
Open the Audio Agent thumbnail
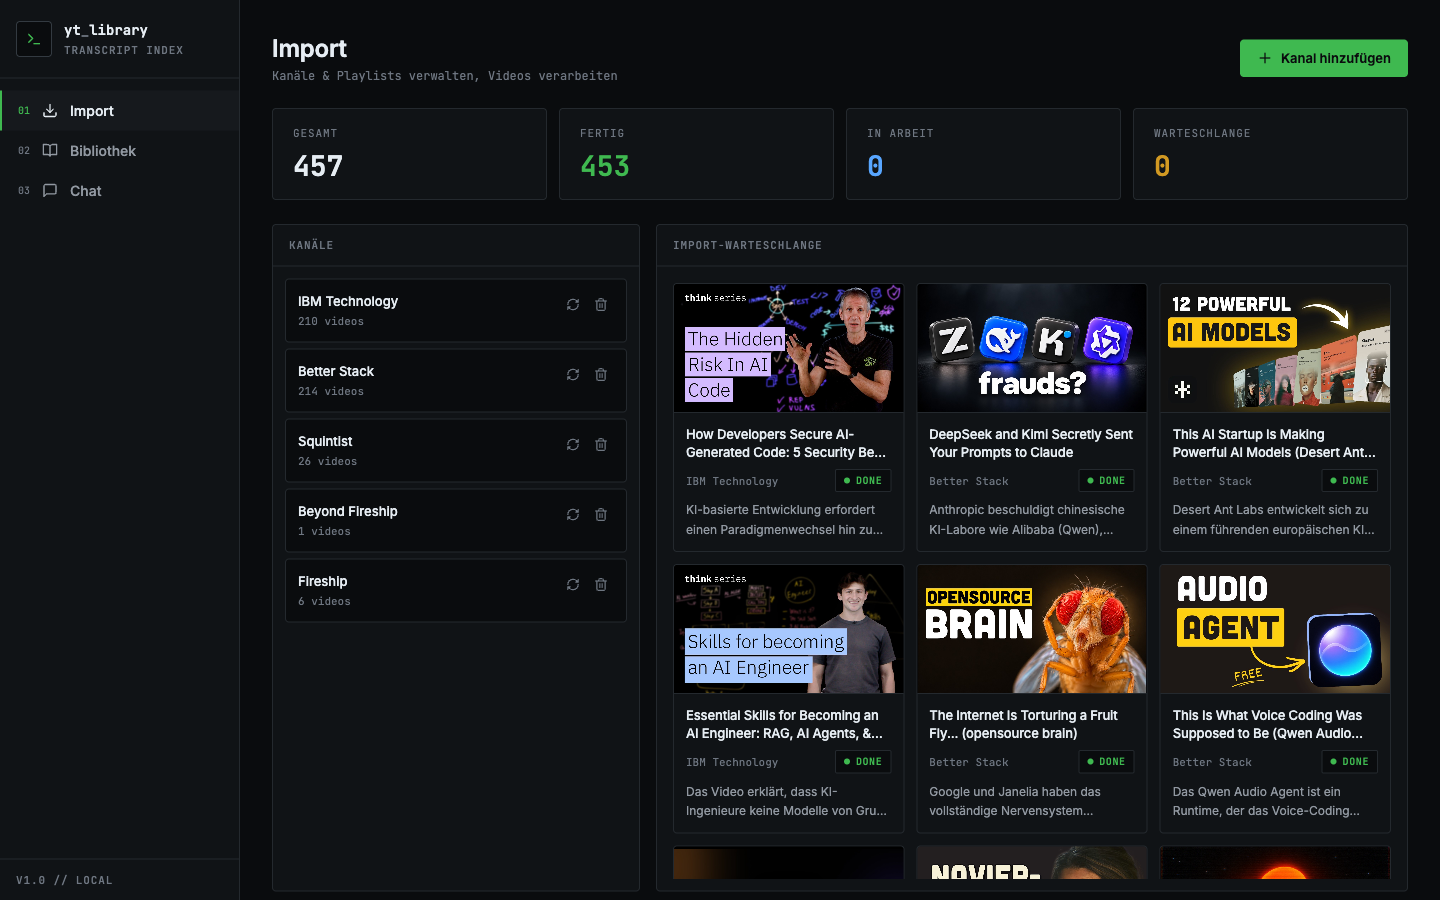point(1275,629)
